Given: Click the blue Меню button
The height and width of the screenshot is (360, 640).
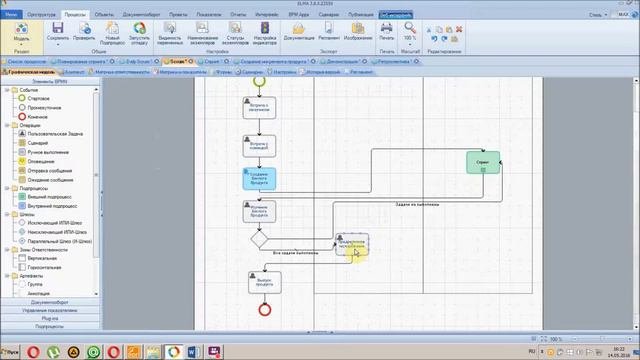Looking at the screenshot, I should pyautogui.click(x=11, y=15).
